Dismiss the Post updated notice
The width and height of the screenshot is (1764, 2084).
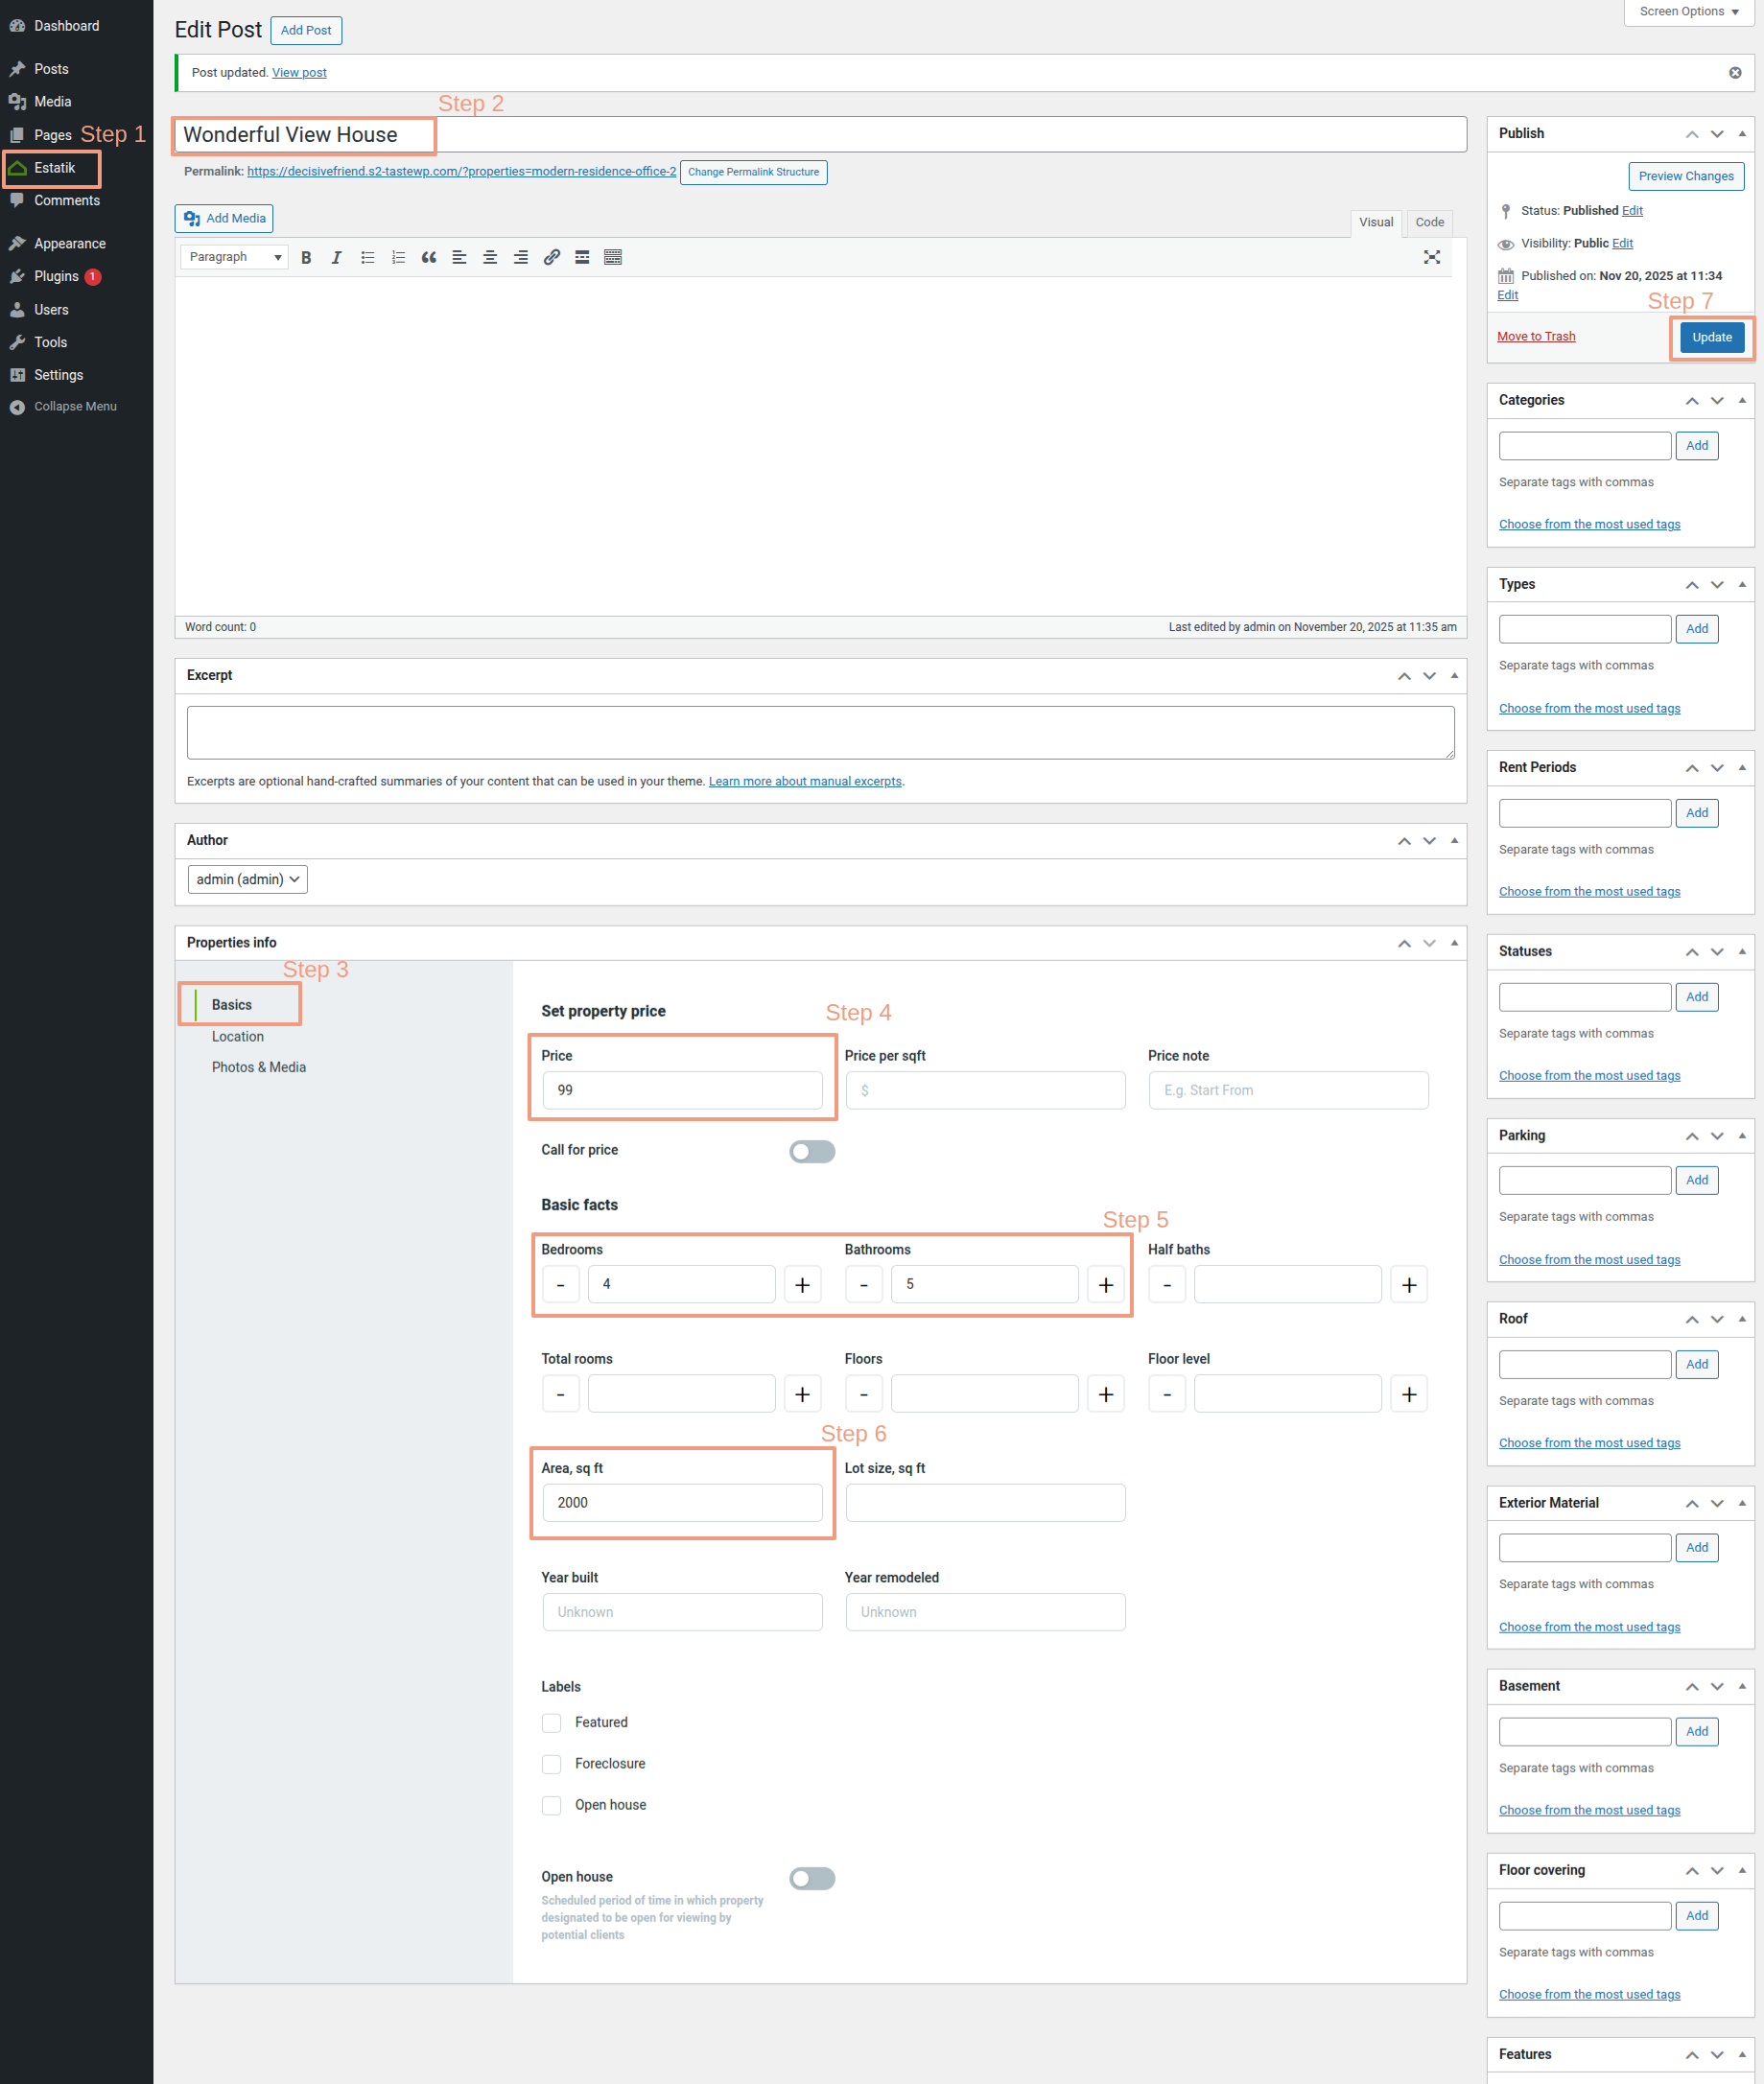[1734, 72]
